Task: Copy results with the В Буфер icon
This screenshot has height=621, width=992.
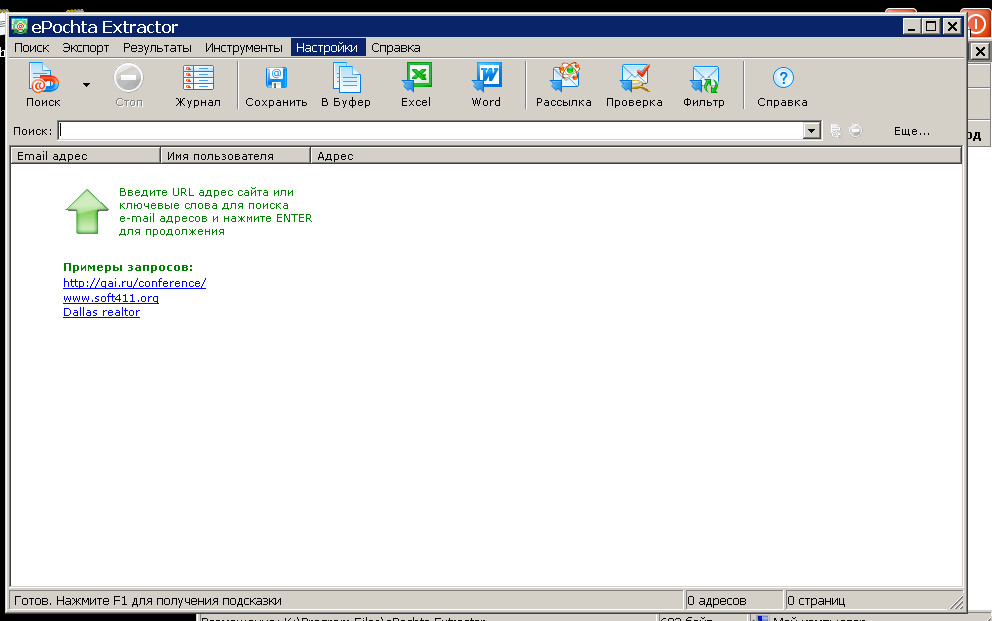Action: [346, 84]
